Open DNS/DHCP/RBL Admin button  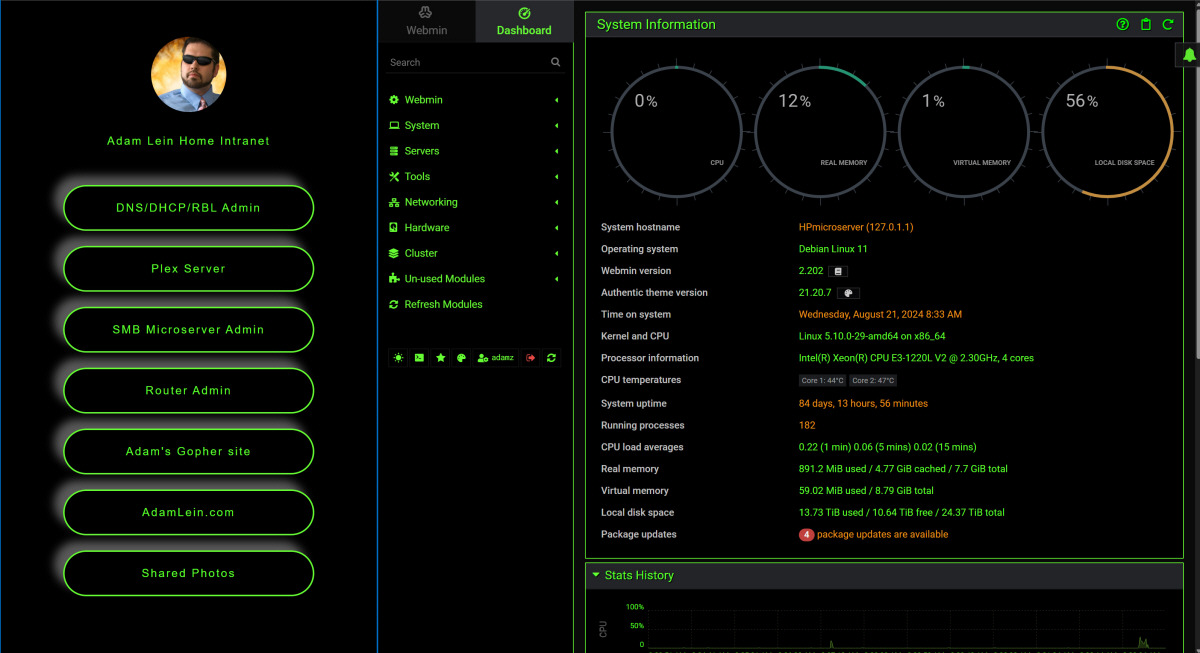pyautogui.click(x=188, y=208)
